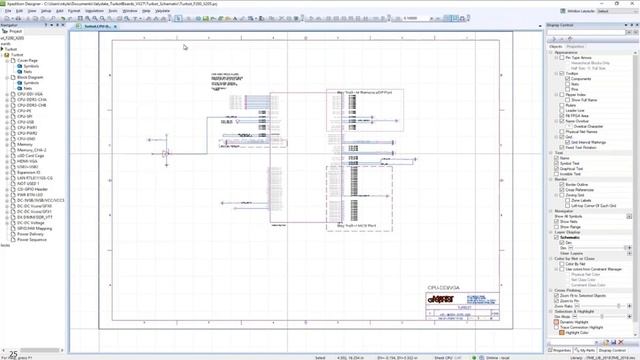Screen dimensions: 640x360
Task: Enable the Invisible Text checkbox
Action: [x=556, y=174]
